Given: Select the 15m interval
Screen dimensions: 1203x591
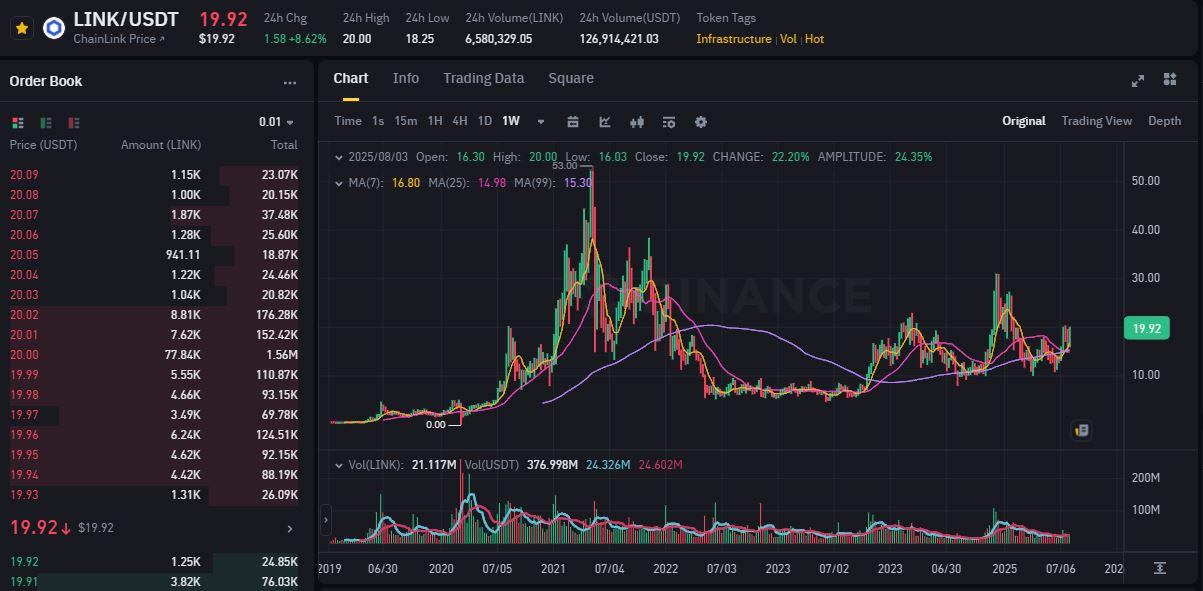Looking at the screenshot, I should pos(406,121).
